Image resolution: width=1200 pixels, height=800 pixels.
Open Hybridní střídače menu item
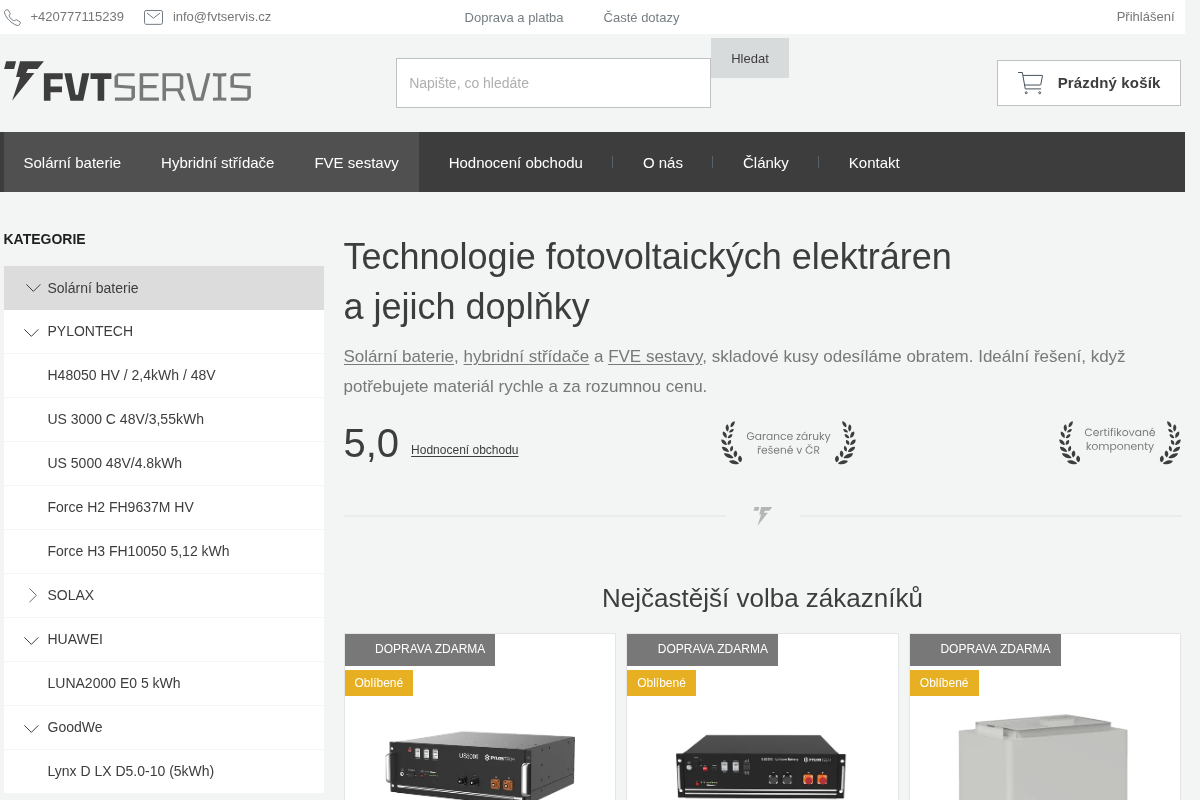tap(217, 162)
